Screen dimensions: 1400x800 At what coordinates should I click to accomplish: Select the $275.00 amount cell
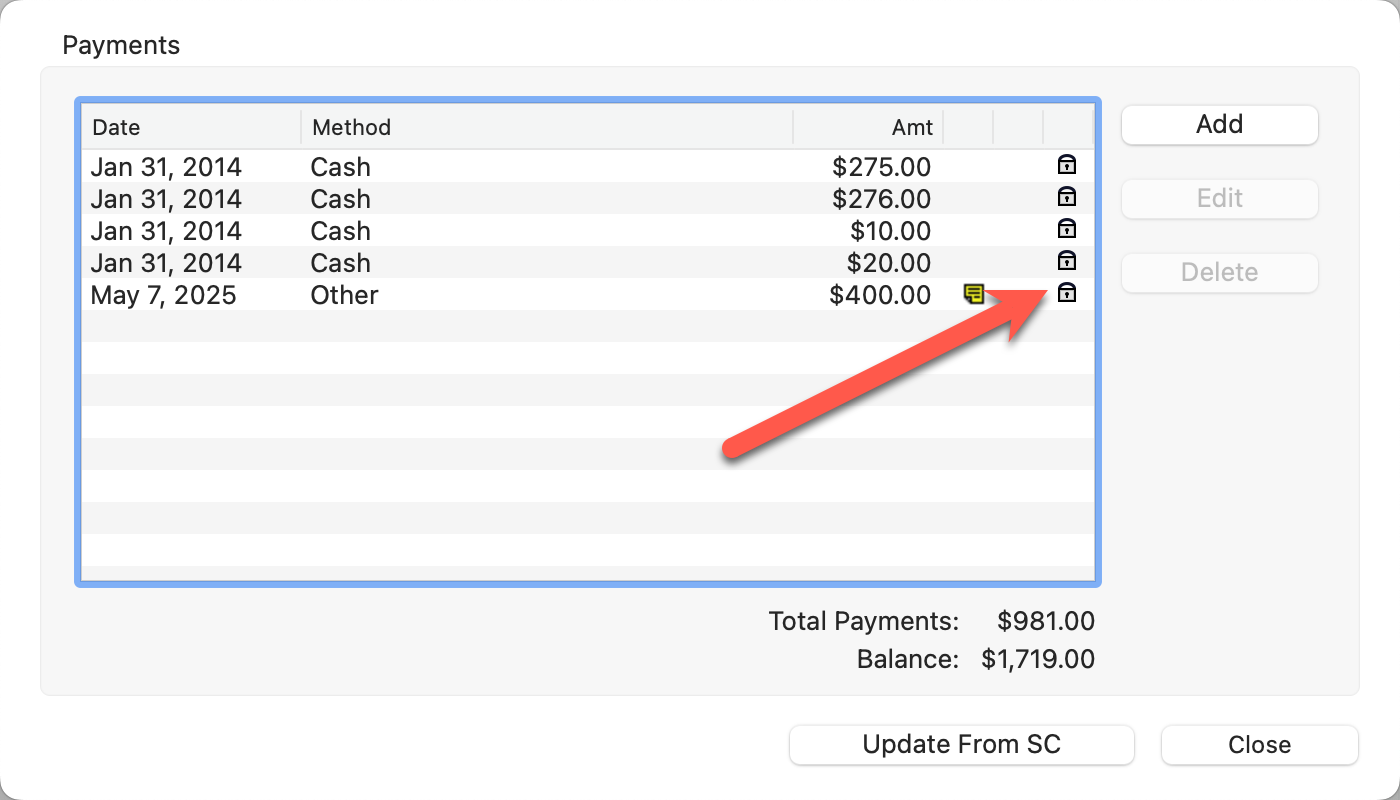pos(881,167)
